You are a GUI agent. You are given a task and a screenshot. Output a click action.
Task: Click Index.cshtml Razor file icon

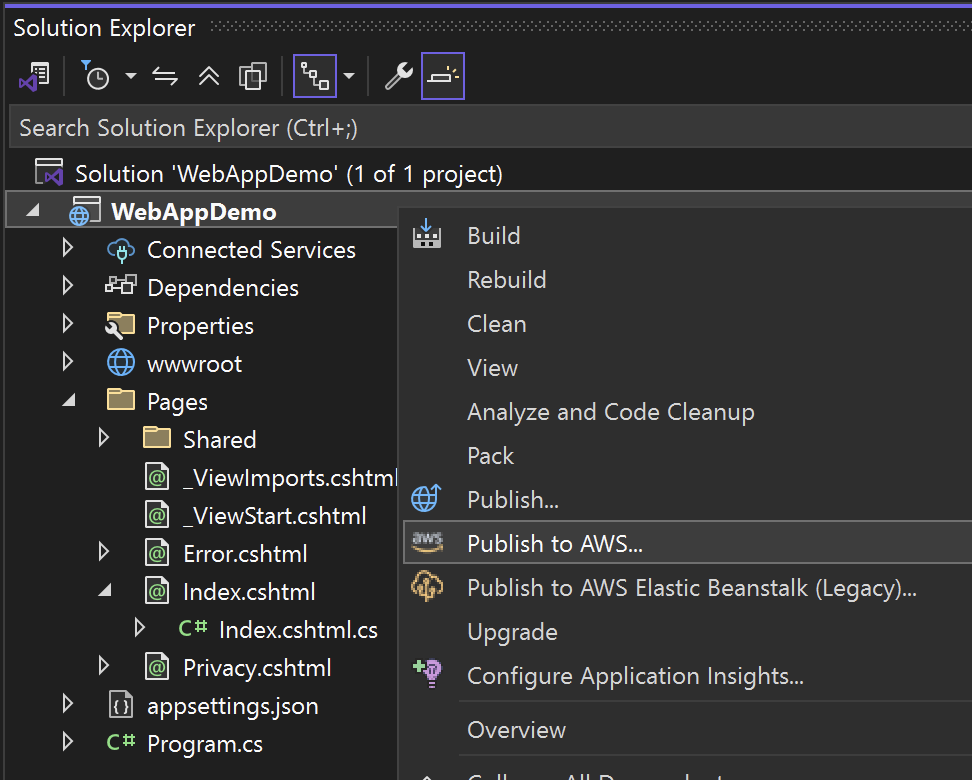[x=157, y=591]
